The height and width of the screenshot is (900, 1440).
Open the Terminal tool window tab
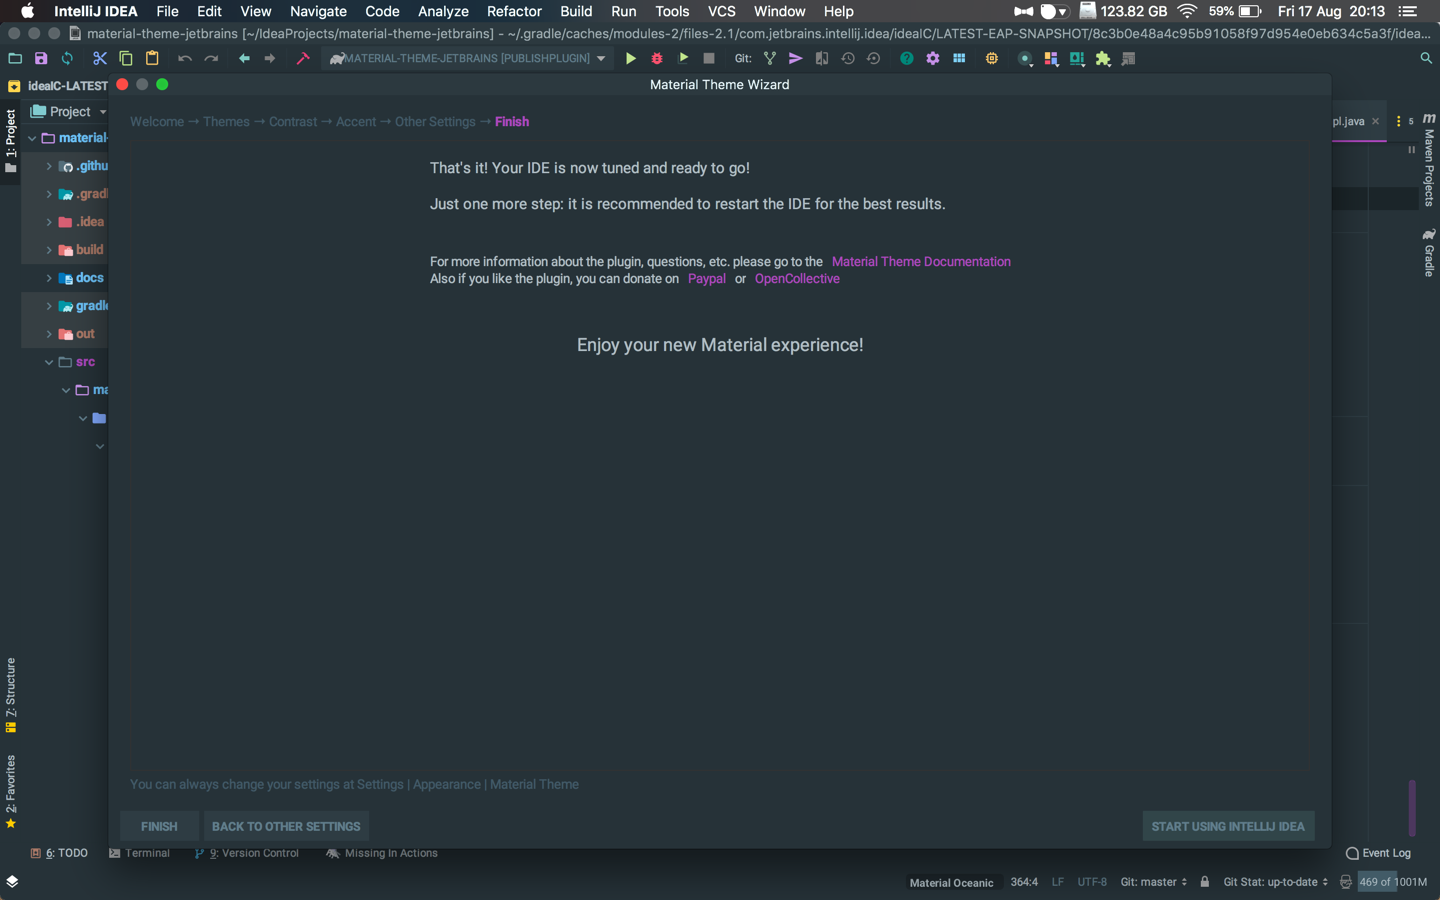[x=139, y=853]
